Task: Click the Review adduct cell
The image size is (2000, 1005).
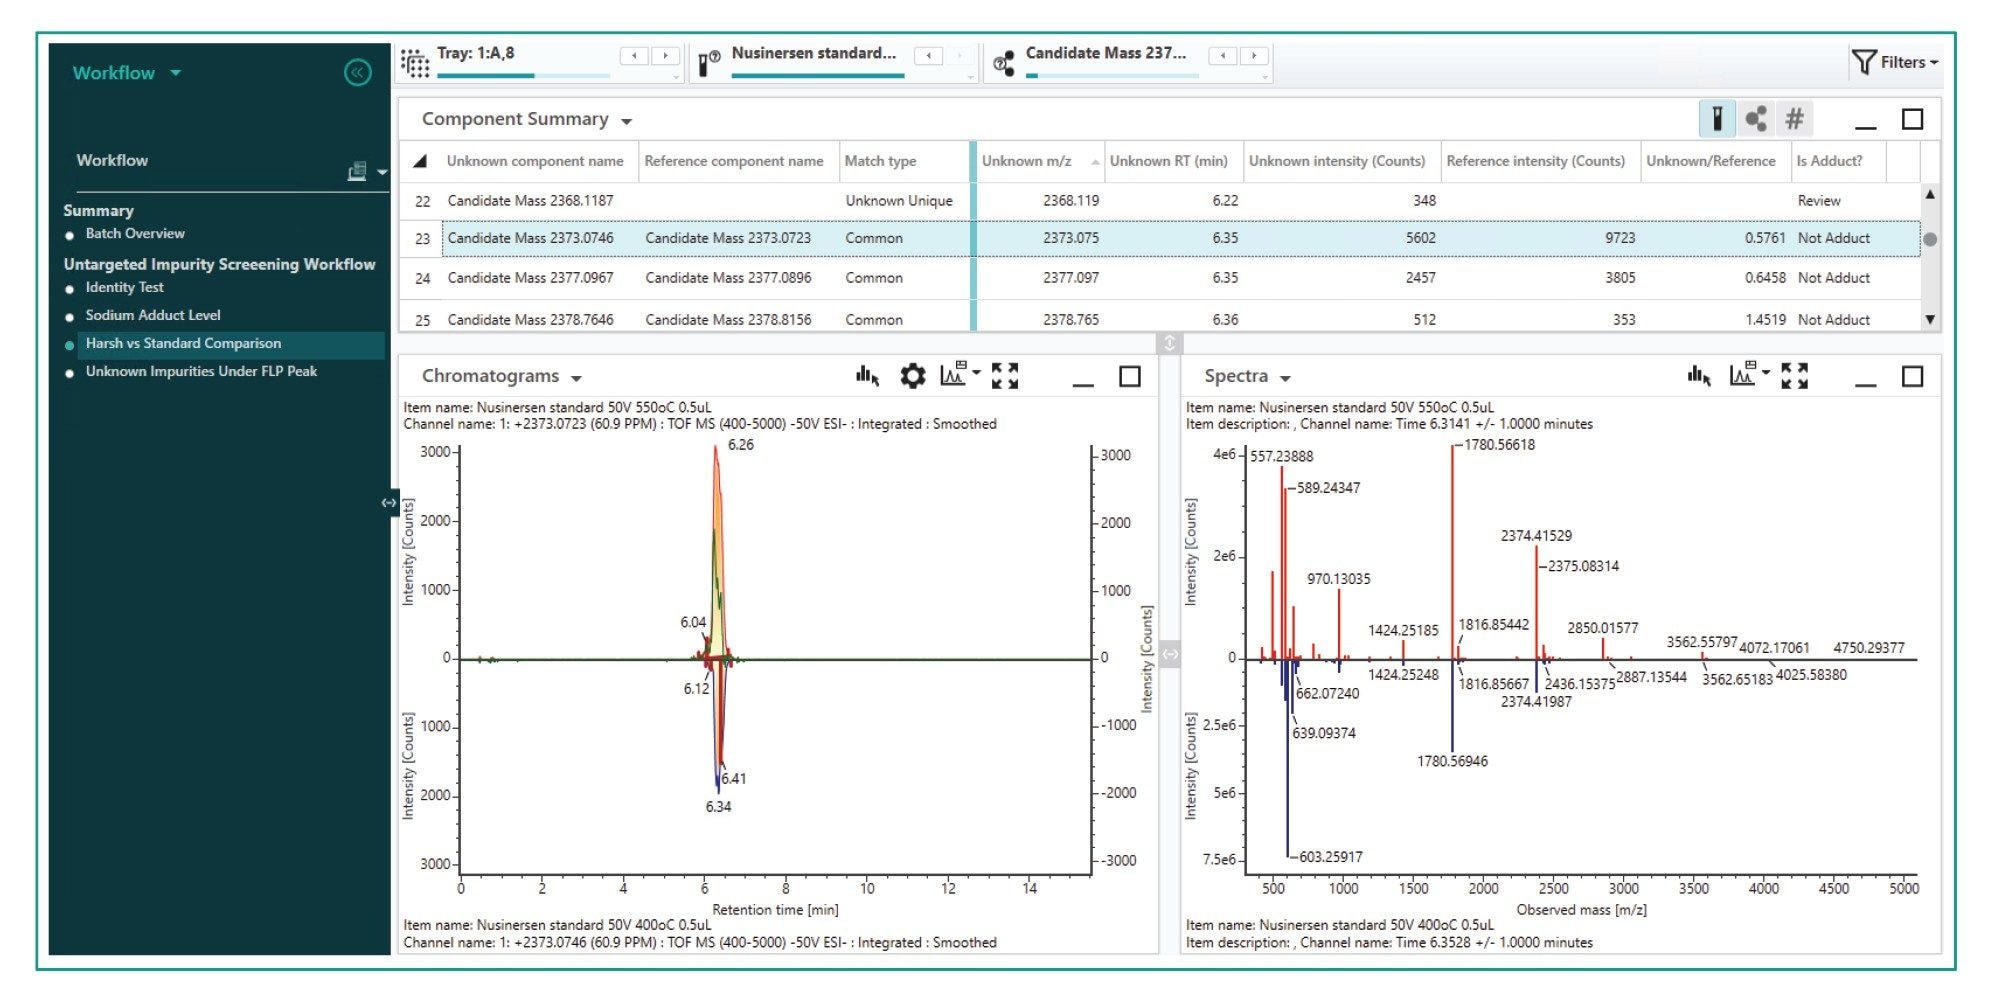Action: [1818, 201]
